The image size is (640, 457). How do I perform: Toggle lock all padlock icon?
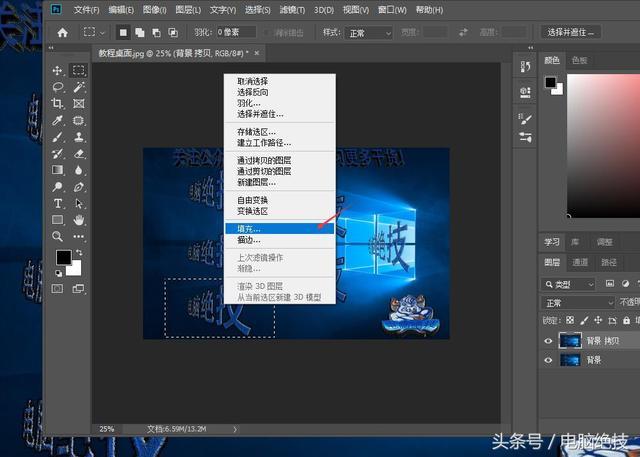(x=626, y=320)
